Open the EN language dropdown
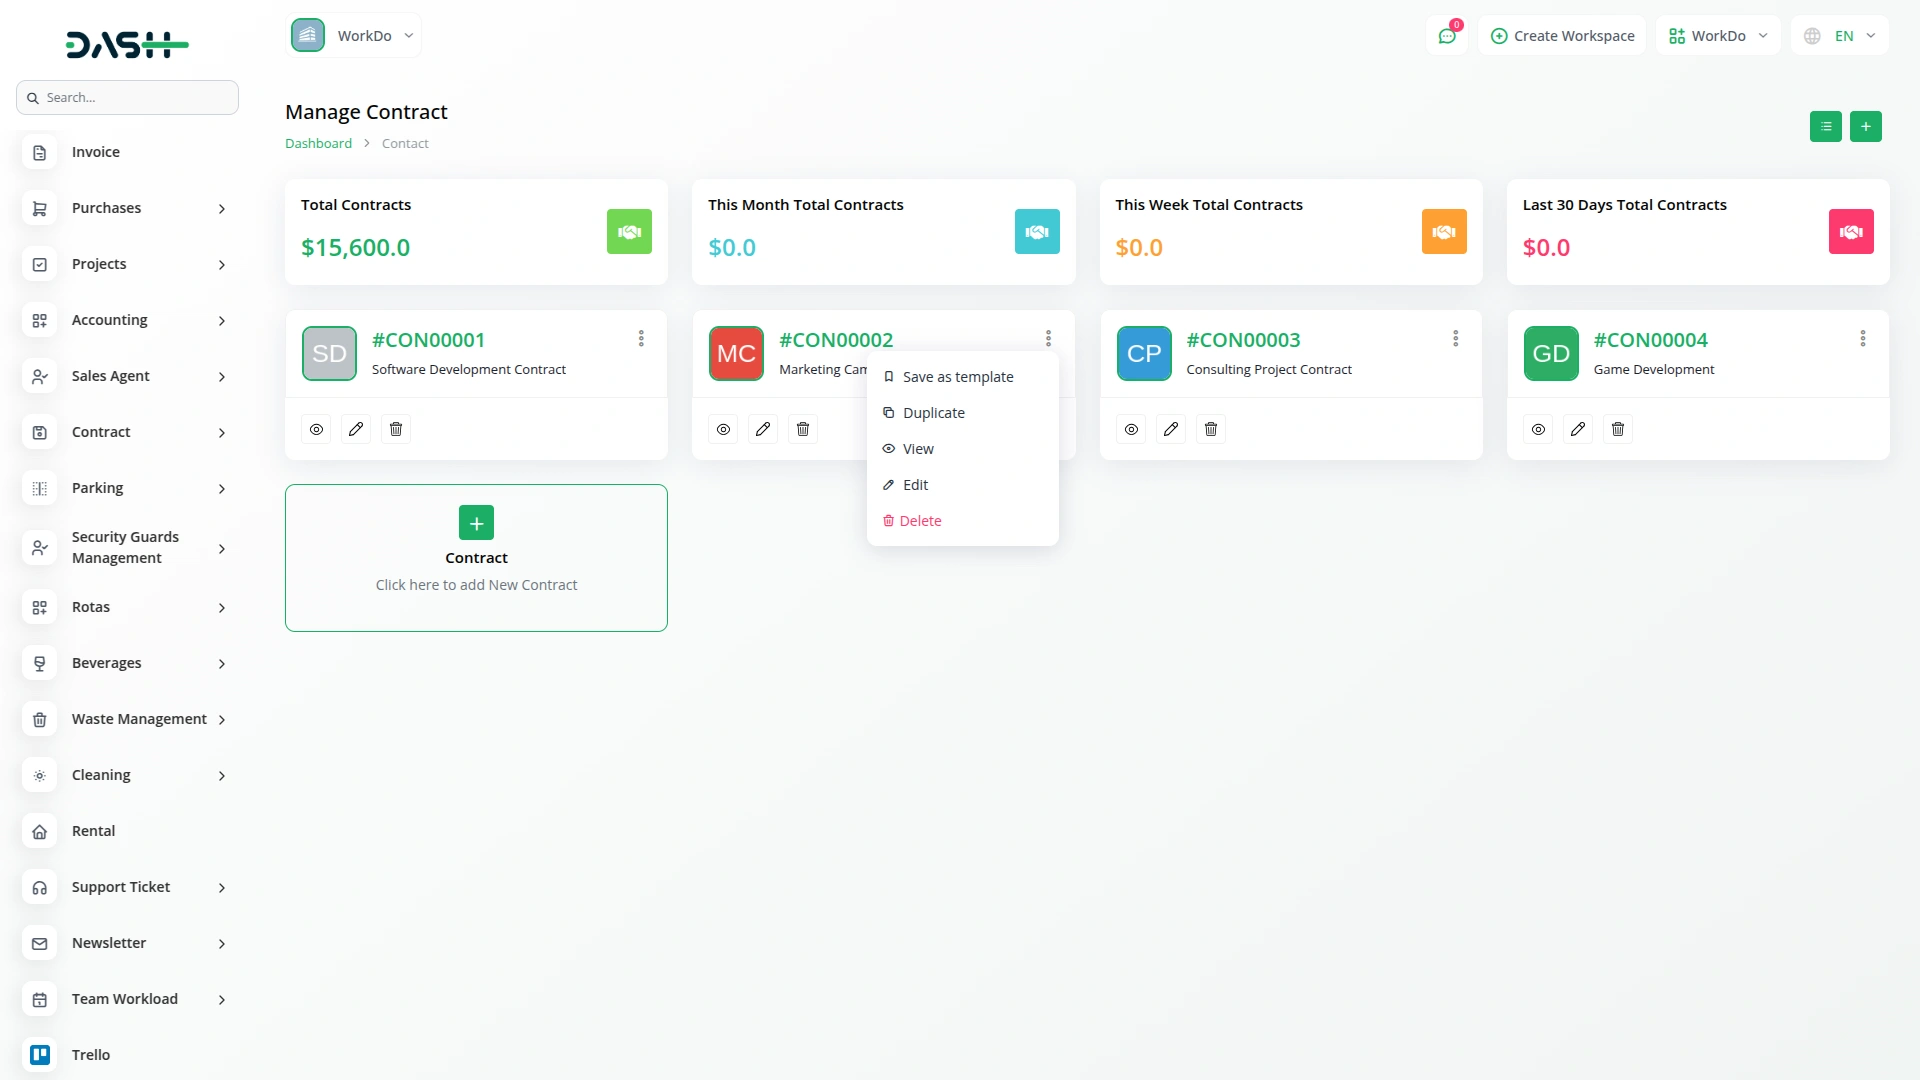The image size is (1920, 1080). (1841, 36)
